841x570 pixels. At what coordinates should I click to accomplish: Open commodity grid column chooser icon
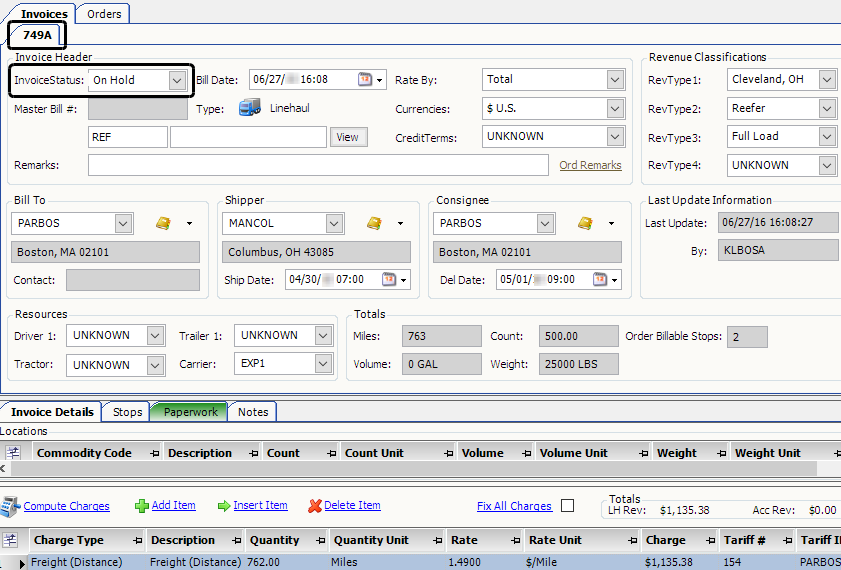click(13, 453)
